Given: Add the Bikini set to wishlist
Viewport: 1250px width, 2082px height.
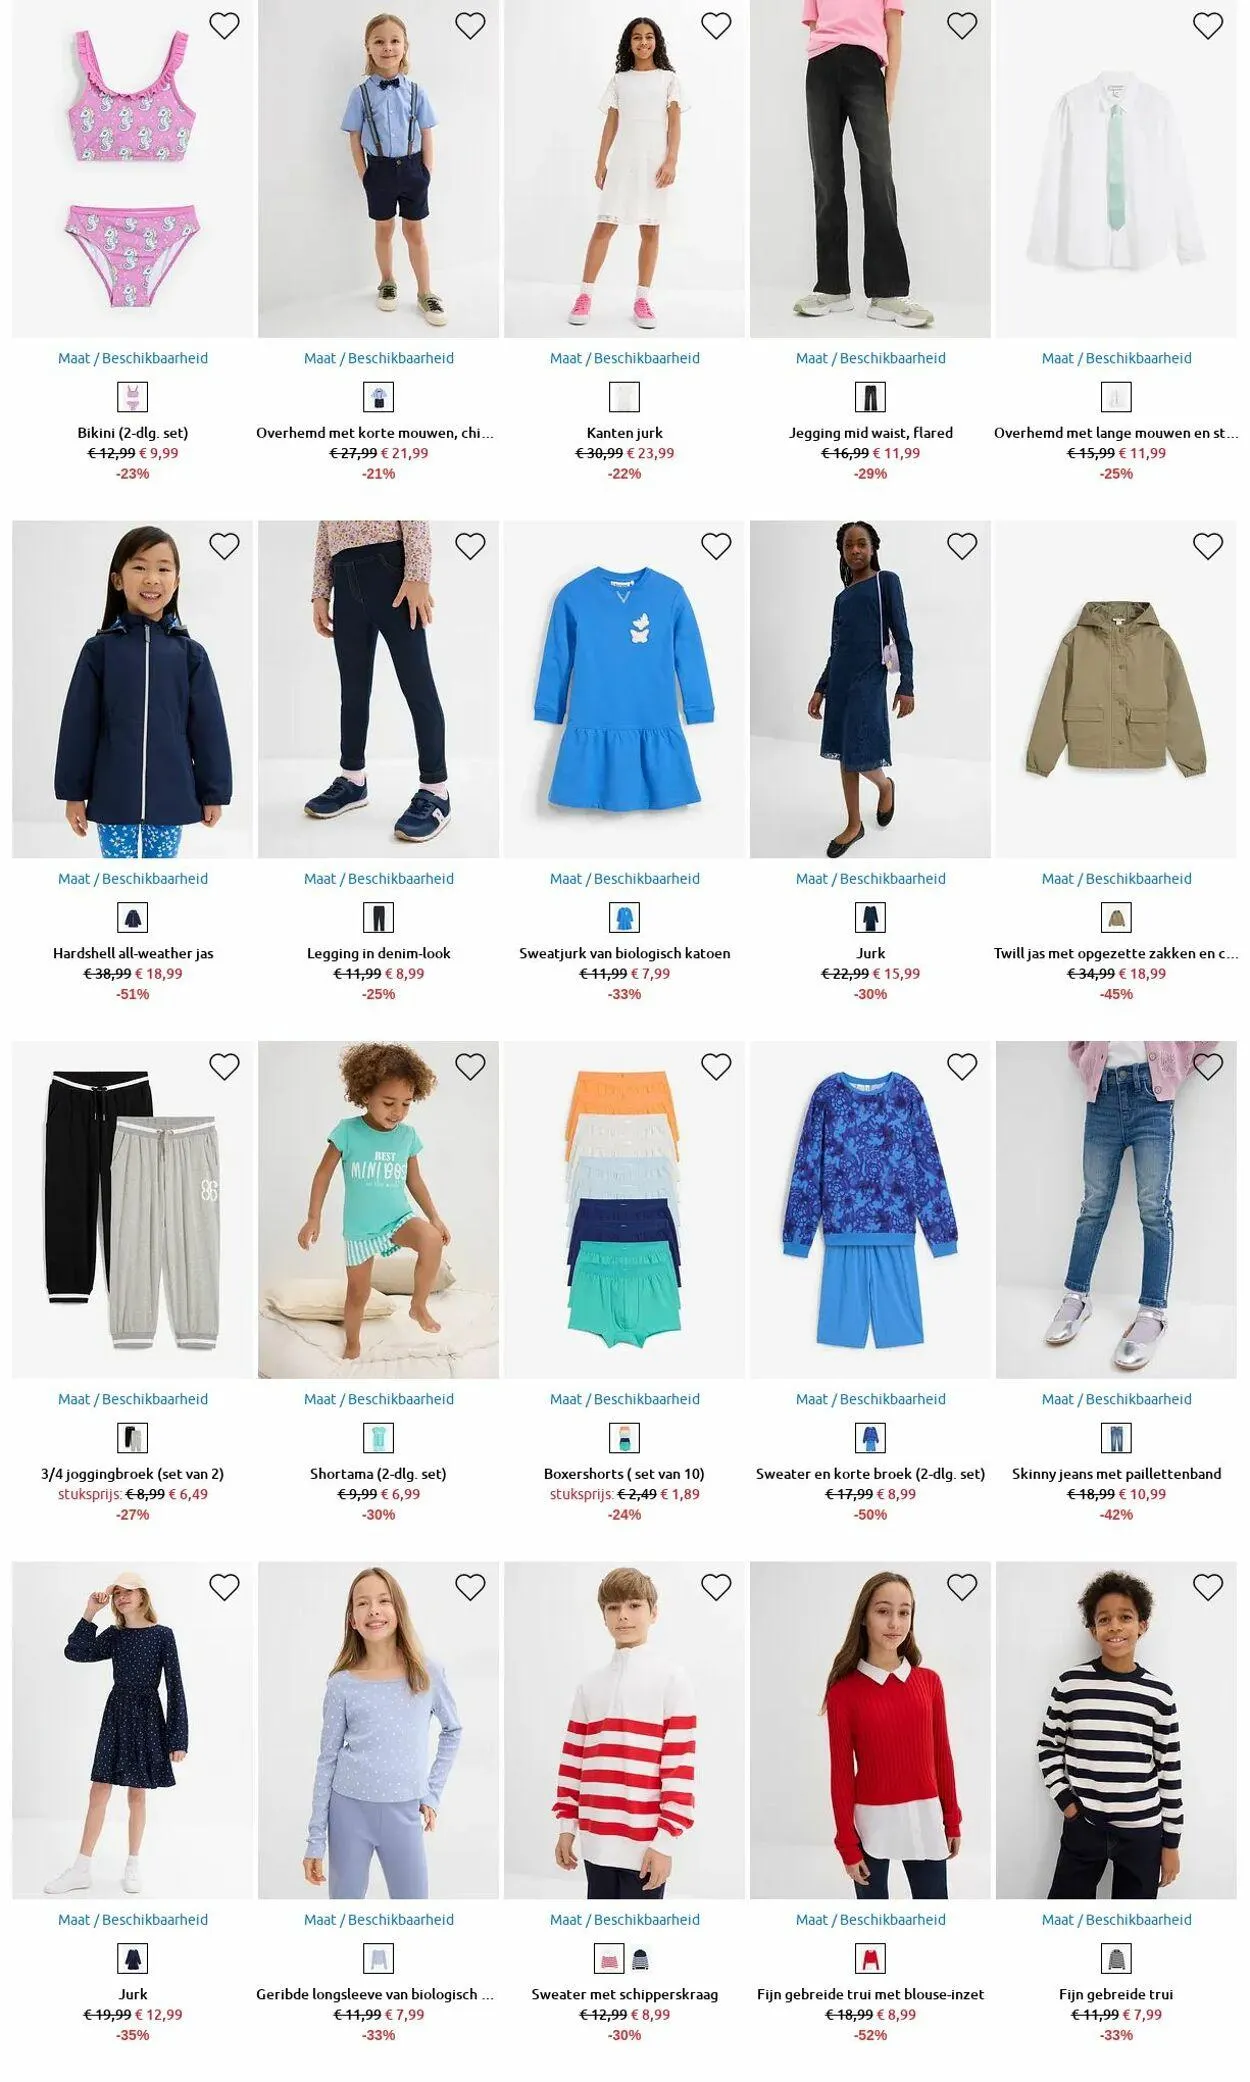Looking at the screenshot, I should [224, 25].
